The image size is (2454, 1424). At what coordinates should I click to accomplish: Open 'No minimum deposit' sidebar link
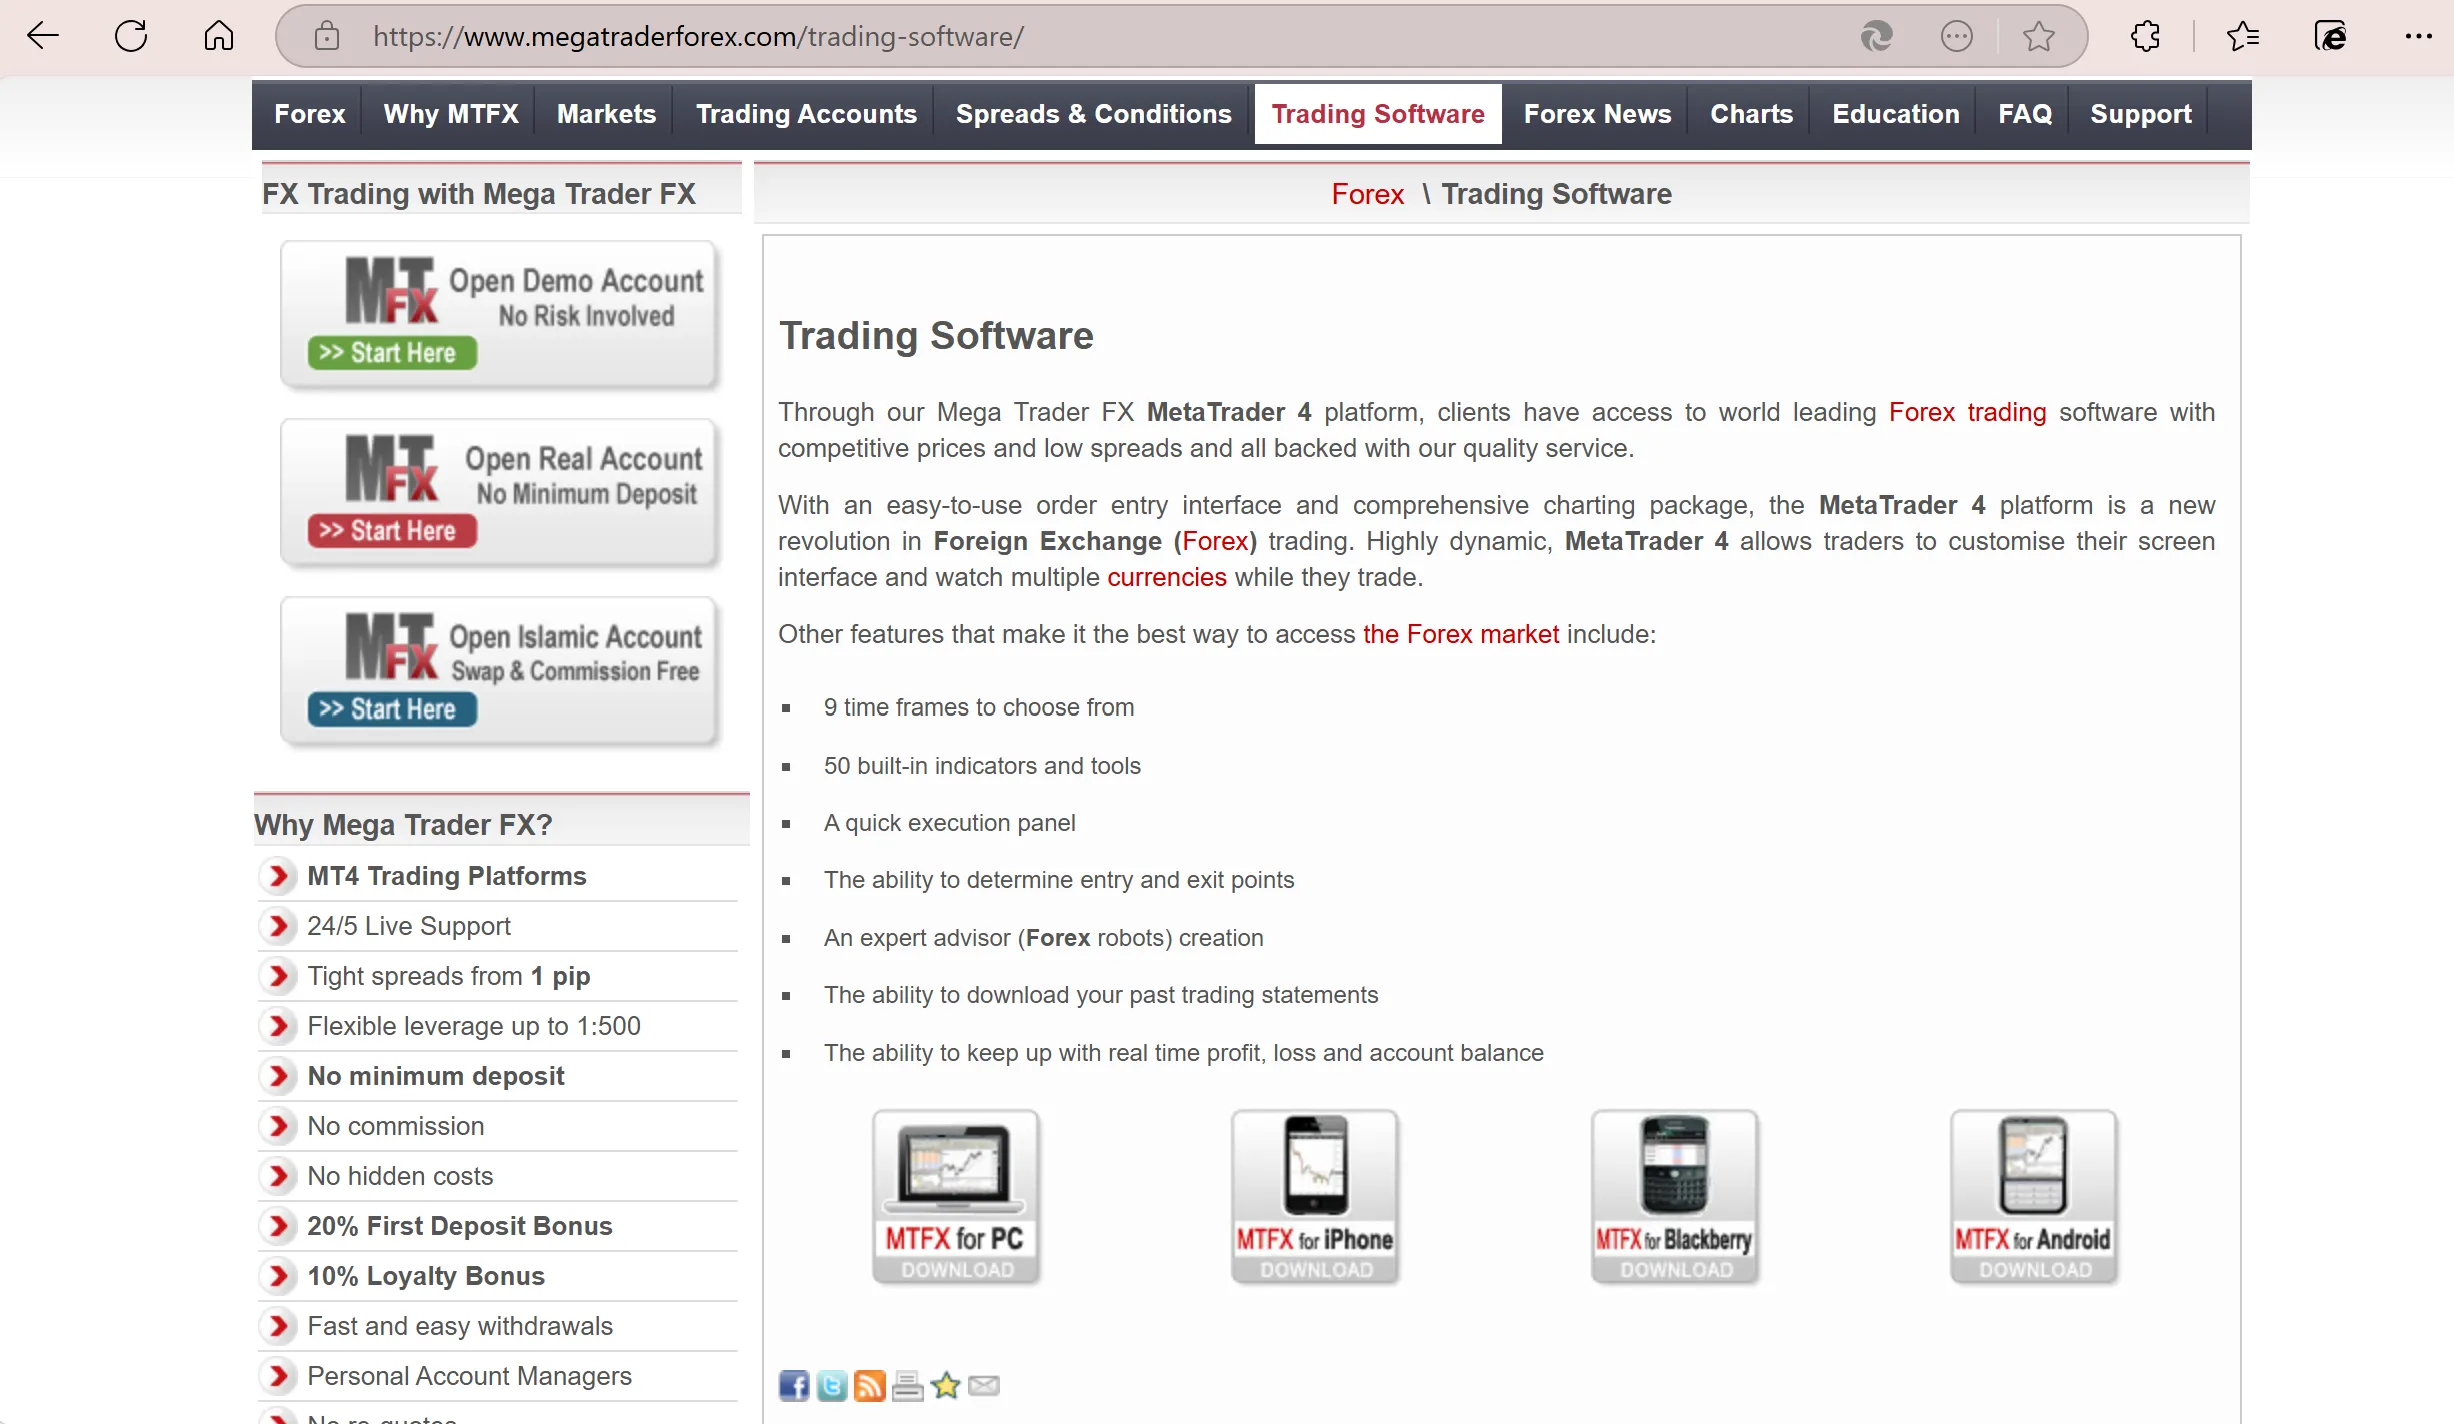(436, 1076)
